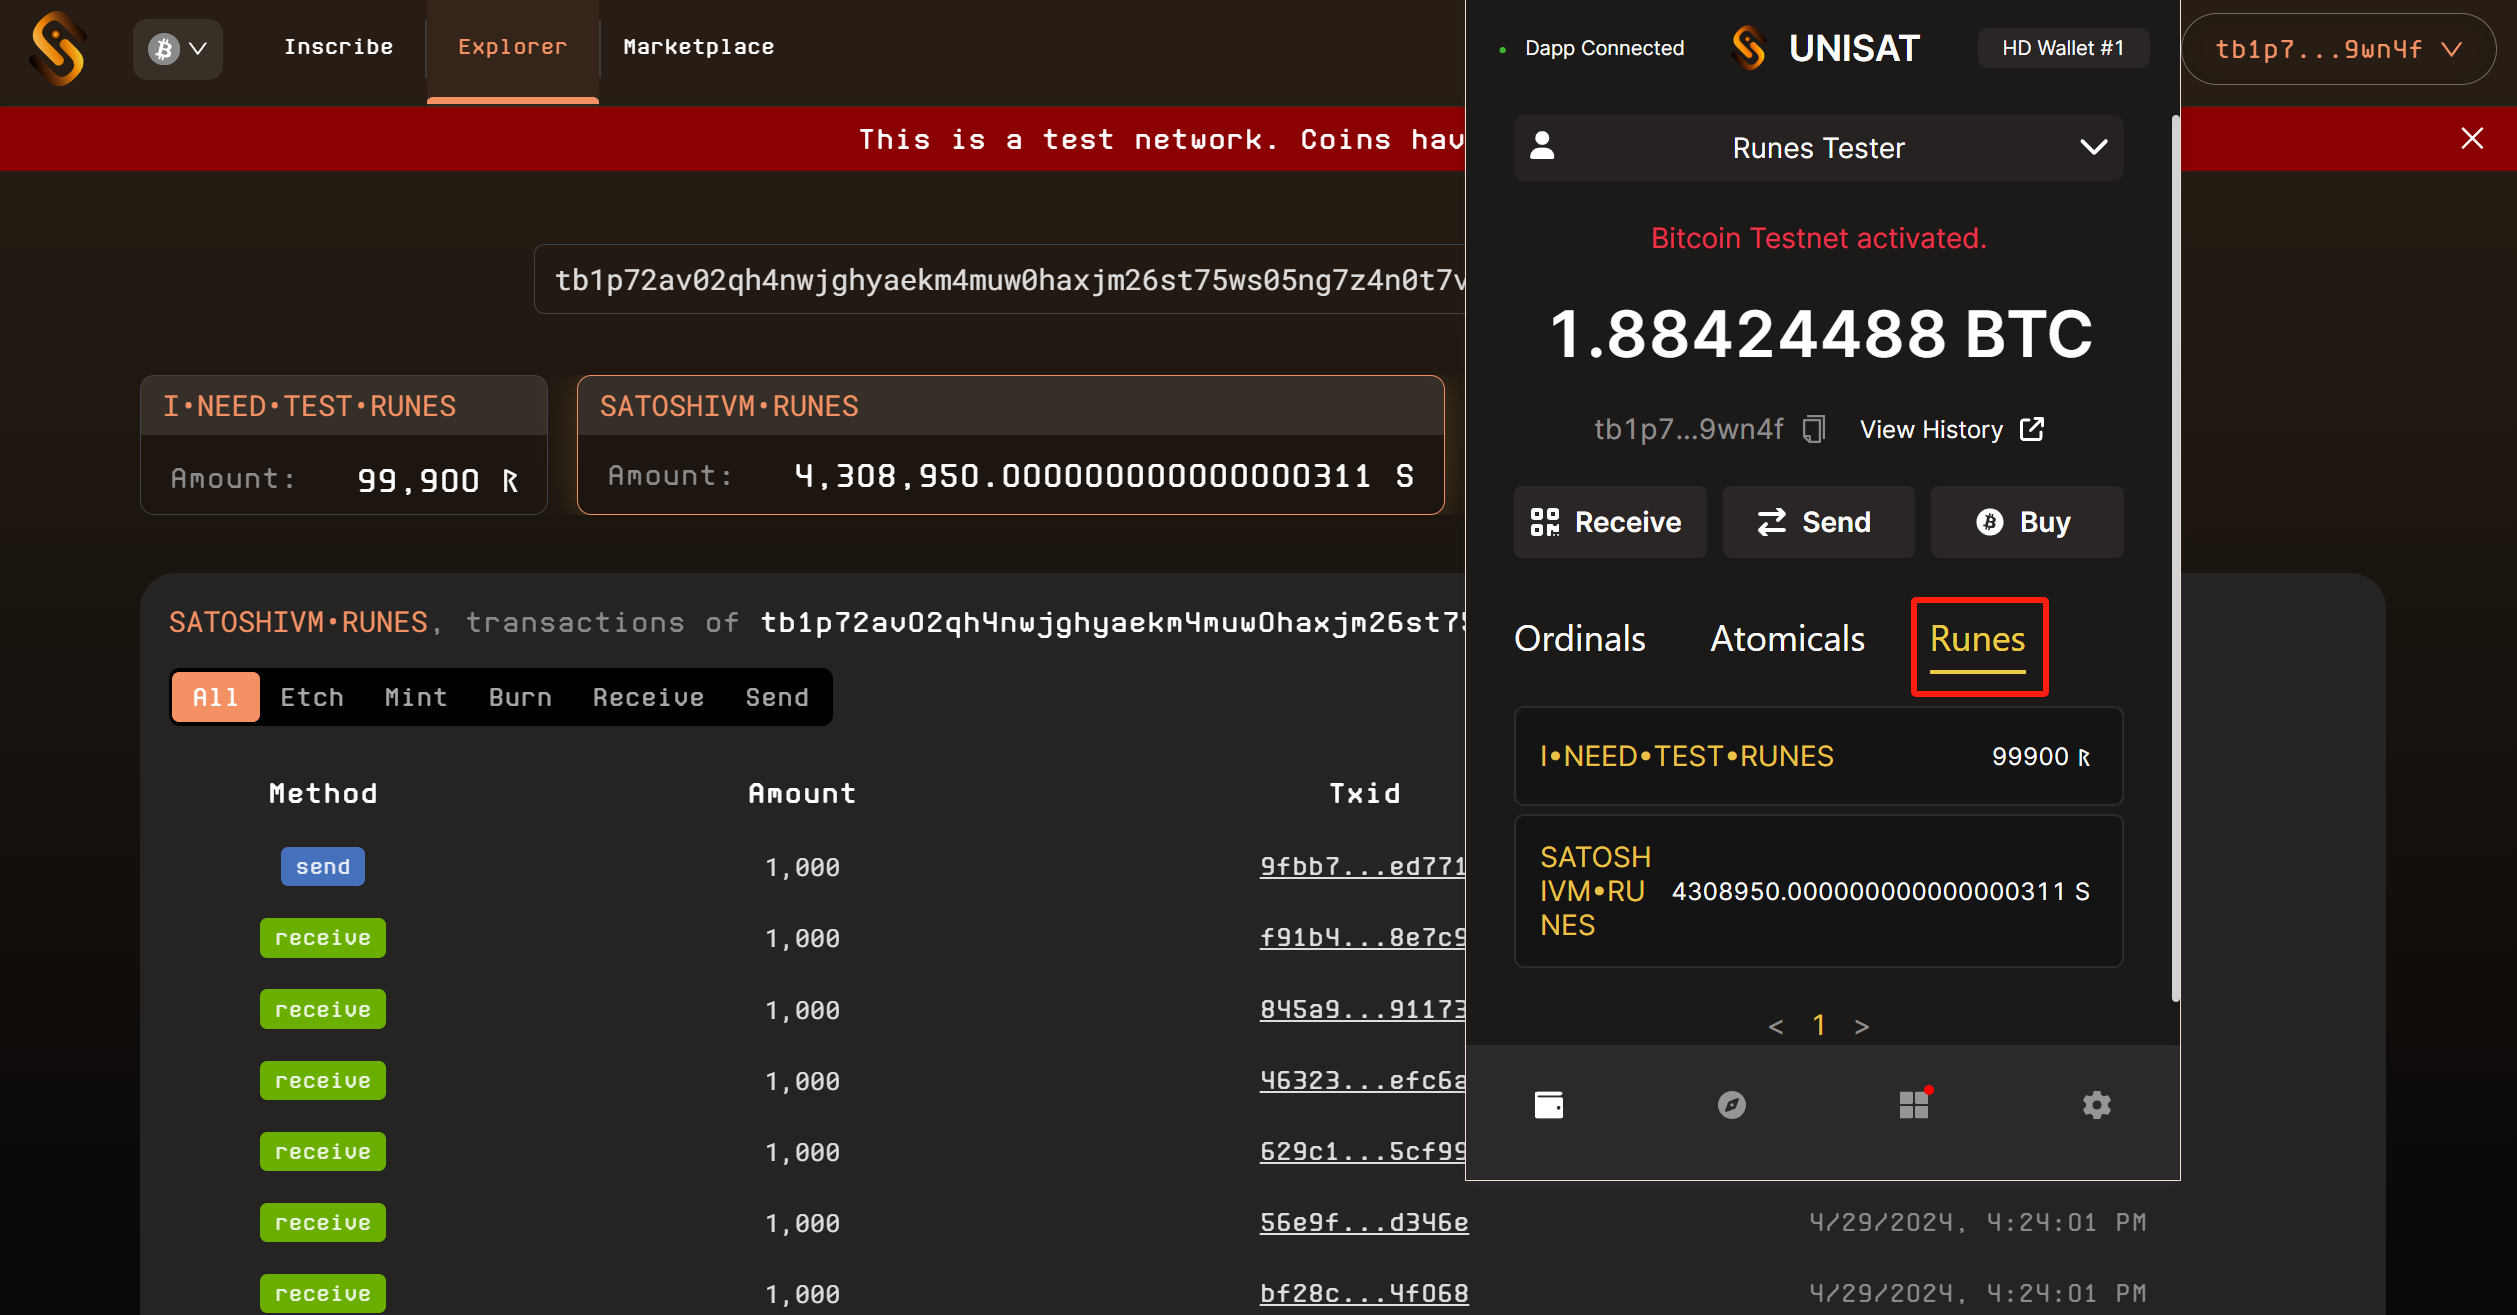Open transaction 9fbb7...ed771
Image resolution: width=2517 pixels, height=1315 pixels.
point(1362,866)
